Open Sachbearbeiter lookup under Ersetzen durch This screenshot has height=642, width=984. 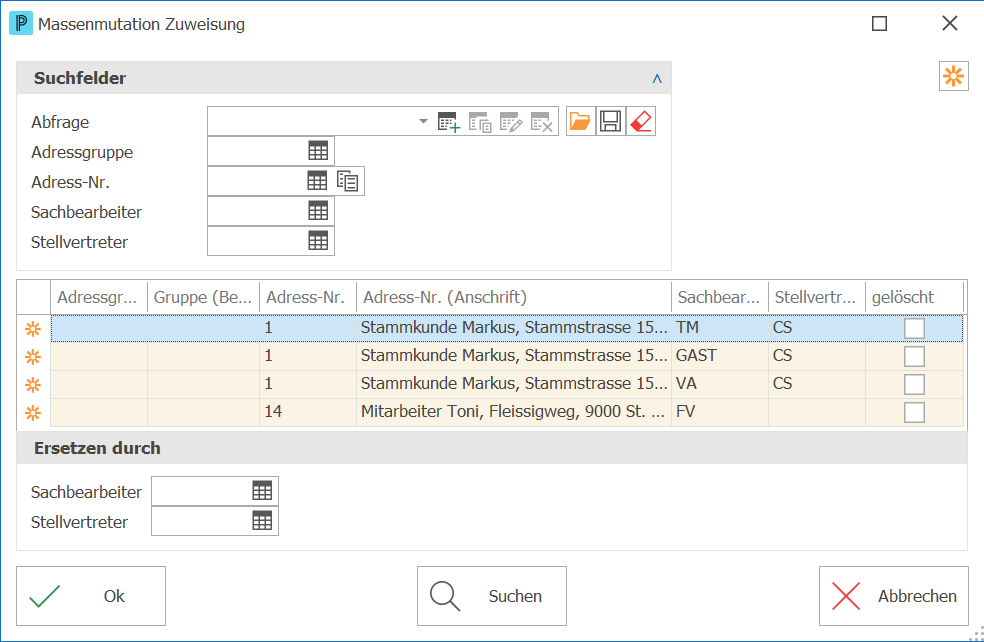262,491
